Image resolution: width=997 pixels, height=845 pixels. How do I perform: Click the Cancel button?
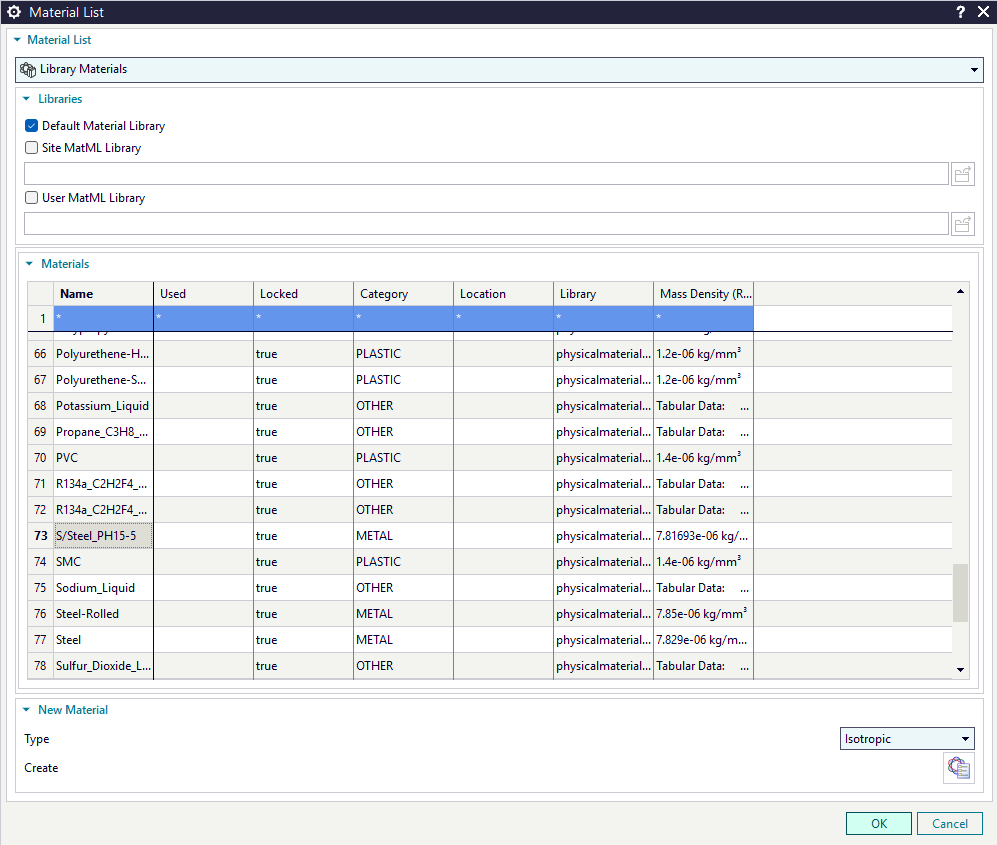[949, 824]
